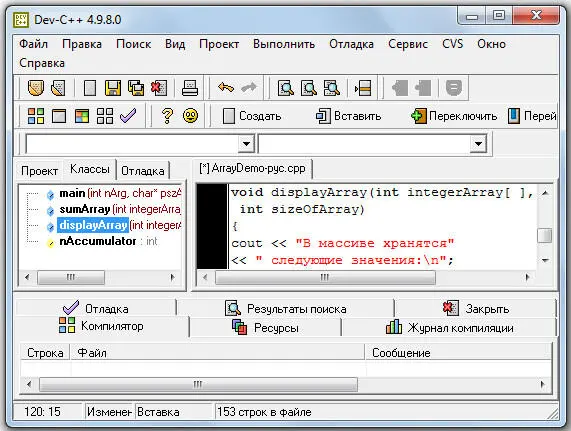Switch to the Проект side tab
The image size is (571, 431).
(x=39, y=171)
